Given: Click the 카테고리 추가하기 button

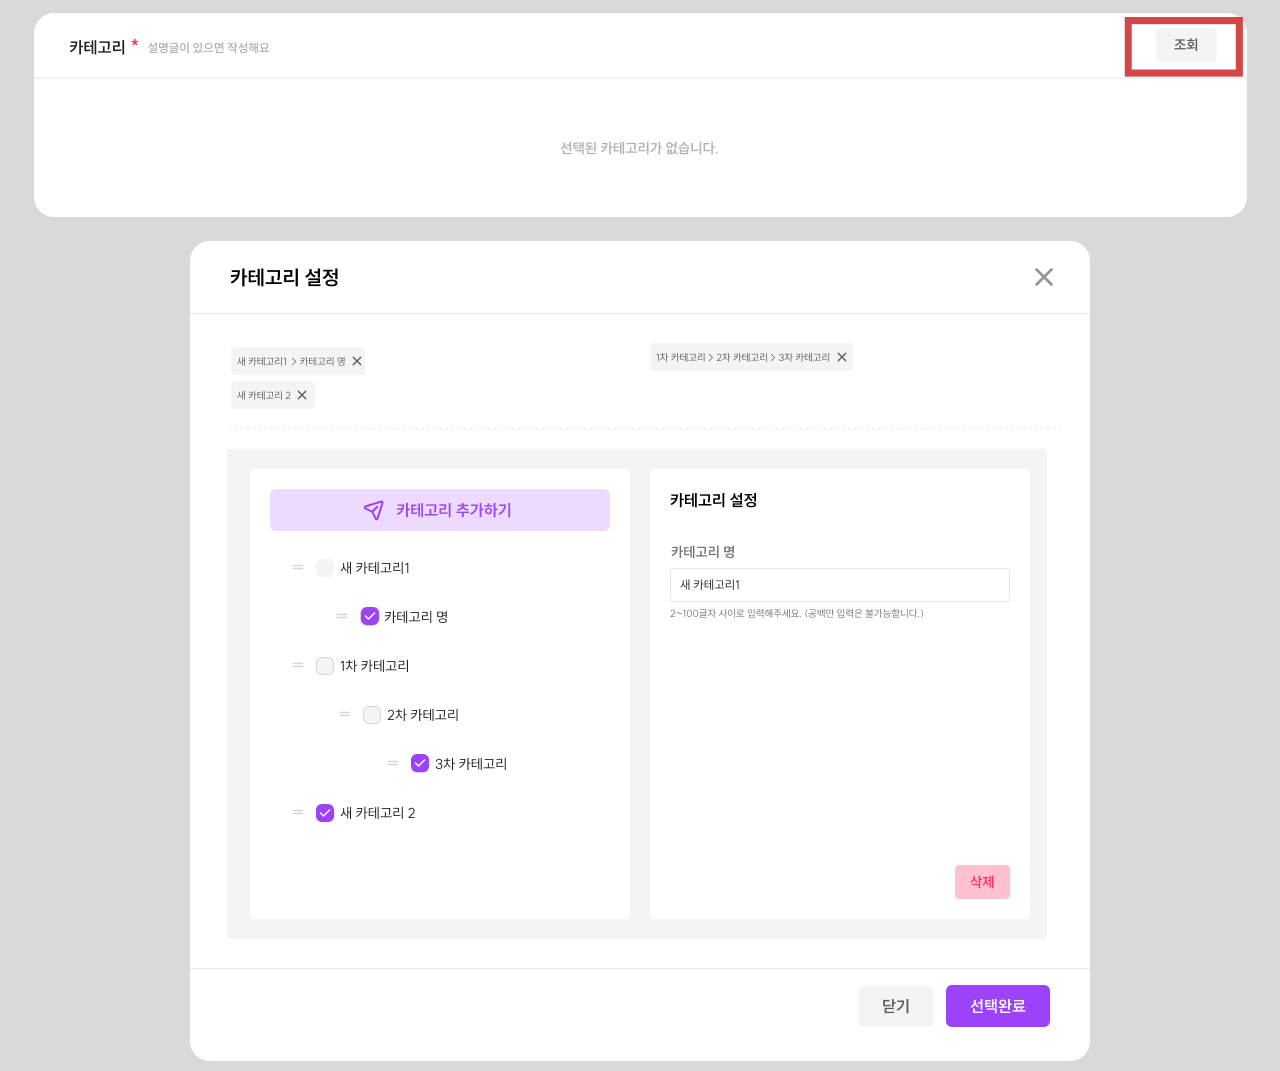Looking at the screenshot, I should pos(440,510).
